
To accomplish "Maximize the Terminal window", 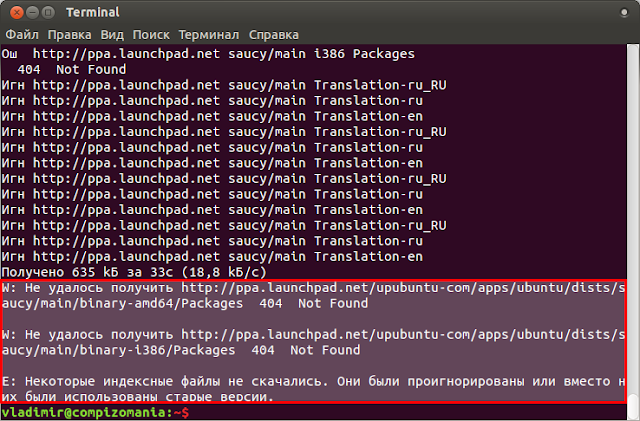I will [x=48, y=13].
